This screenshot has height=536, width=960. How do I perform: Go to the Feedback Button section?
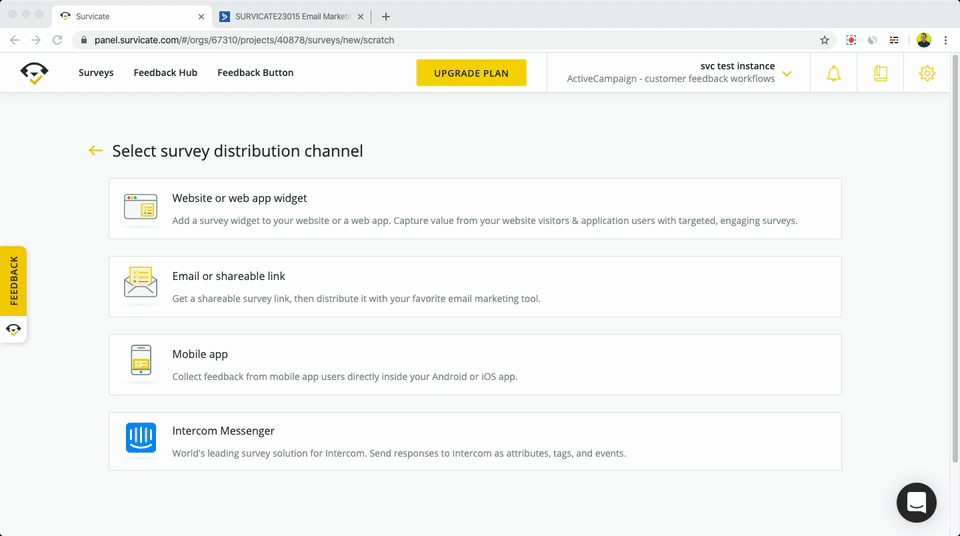pos(255,73)
